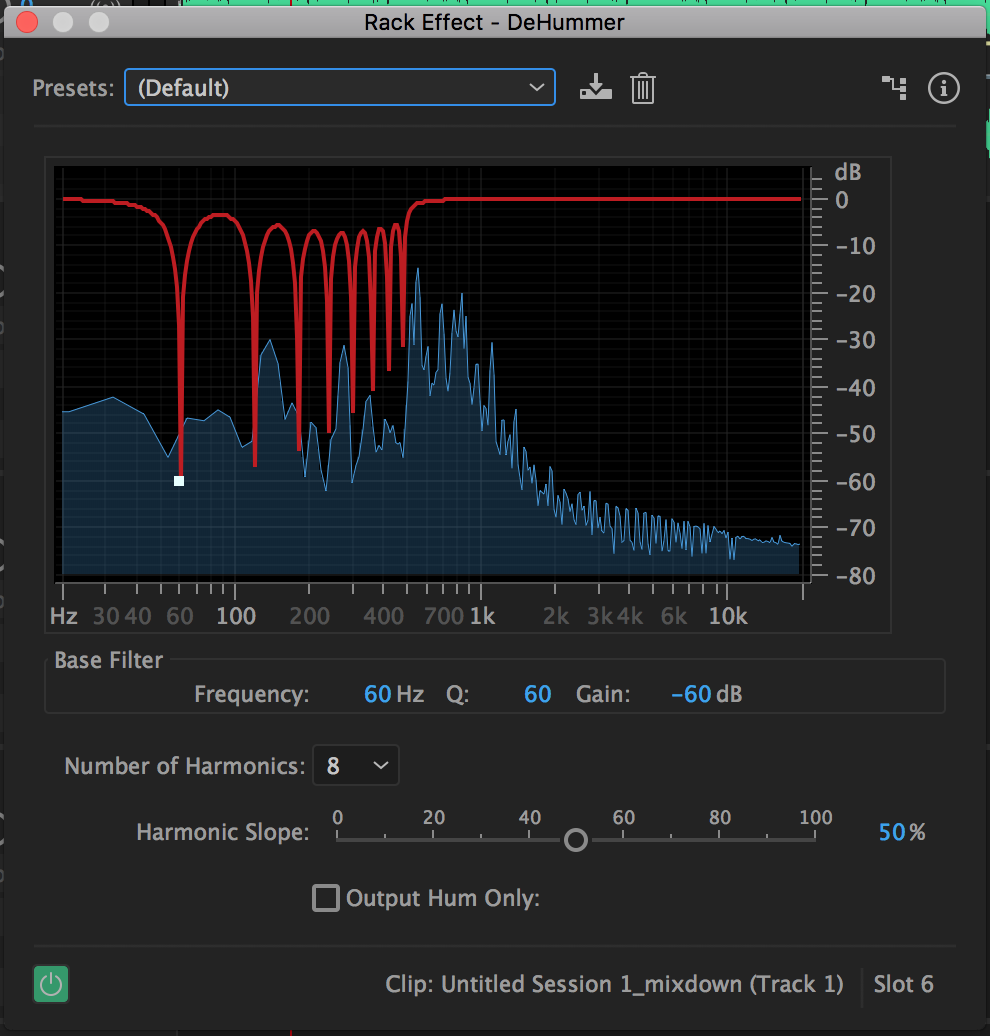Click the Harmonic Slope 50% value
This screenshot has height=1036, width=990.
892,832
